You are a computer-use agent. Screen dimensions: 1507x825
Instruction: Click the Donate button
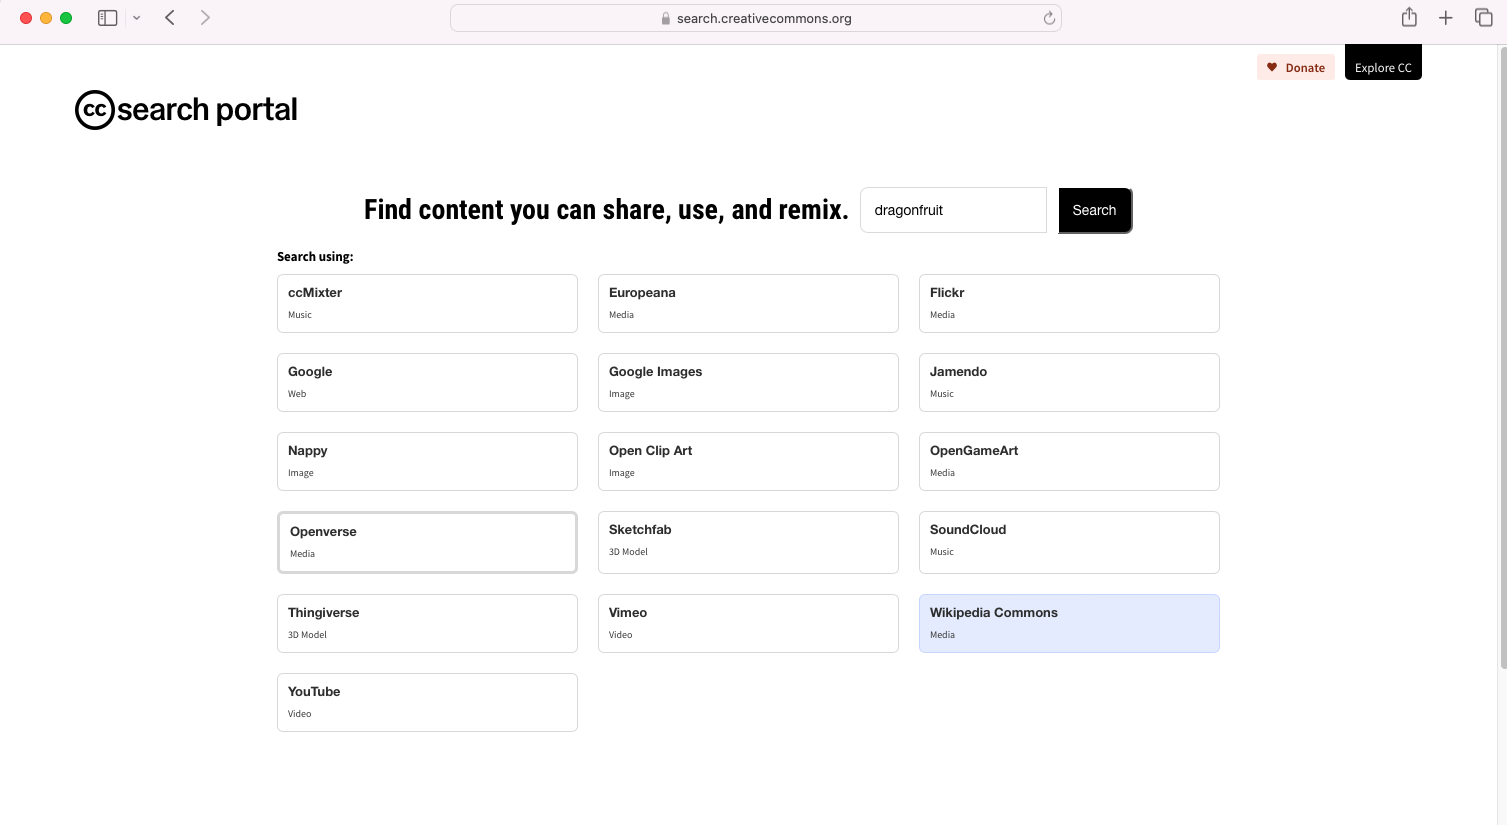coord(1296,67)
